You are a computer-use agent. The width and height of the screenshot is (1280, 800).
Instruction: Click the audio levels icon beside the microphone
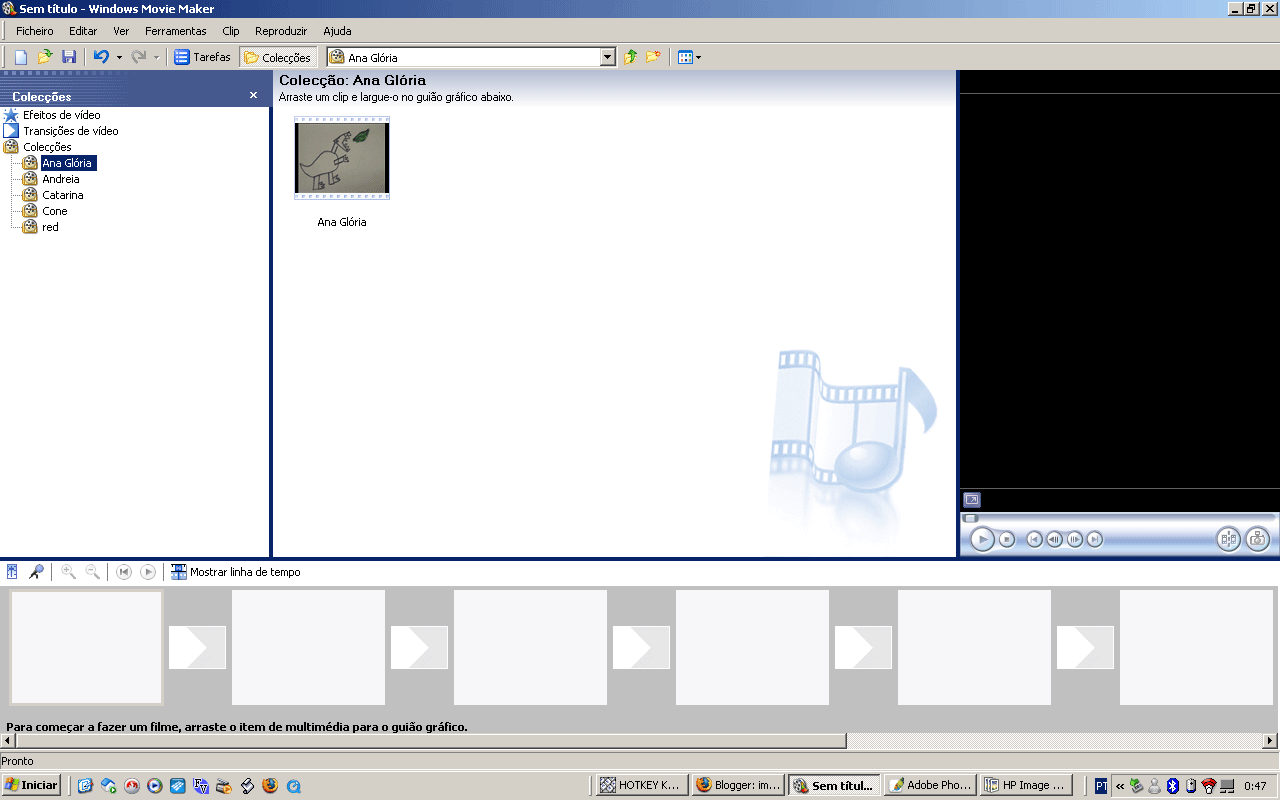click(11, 571)
